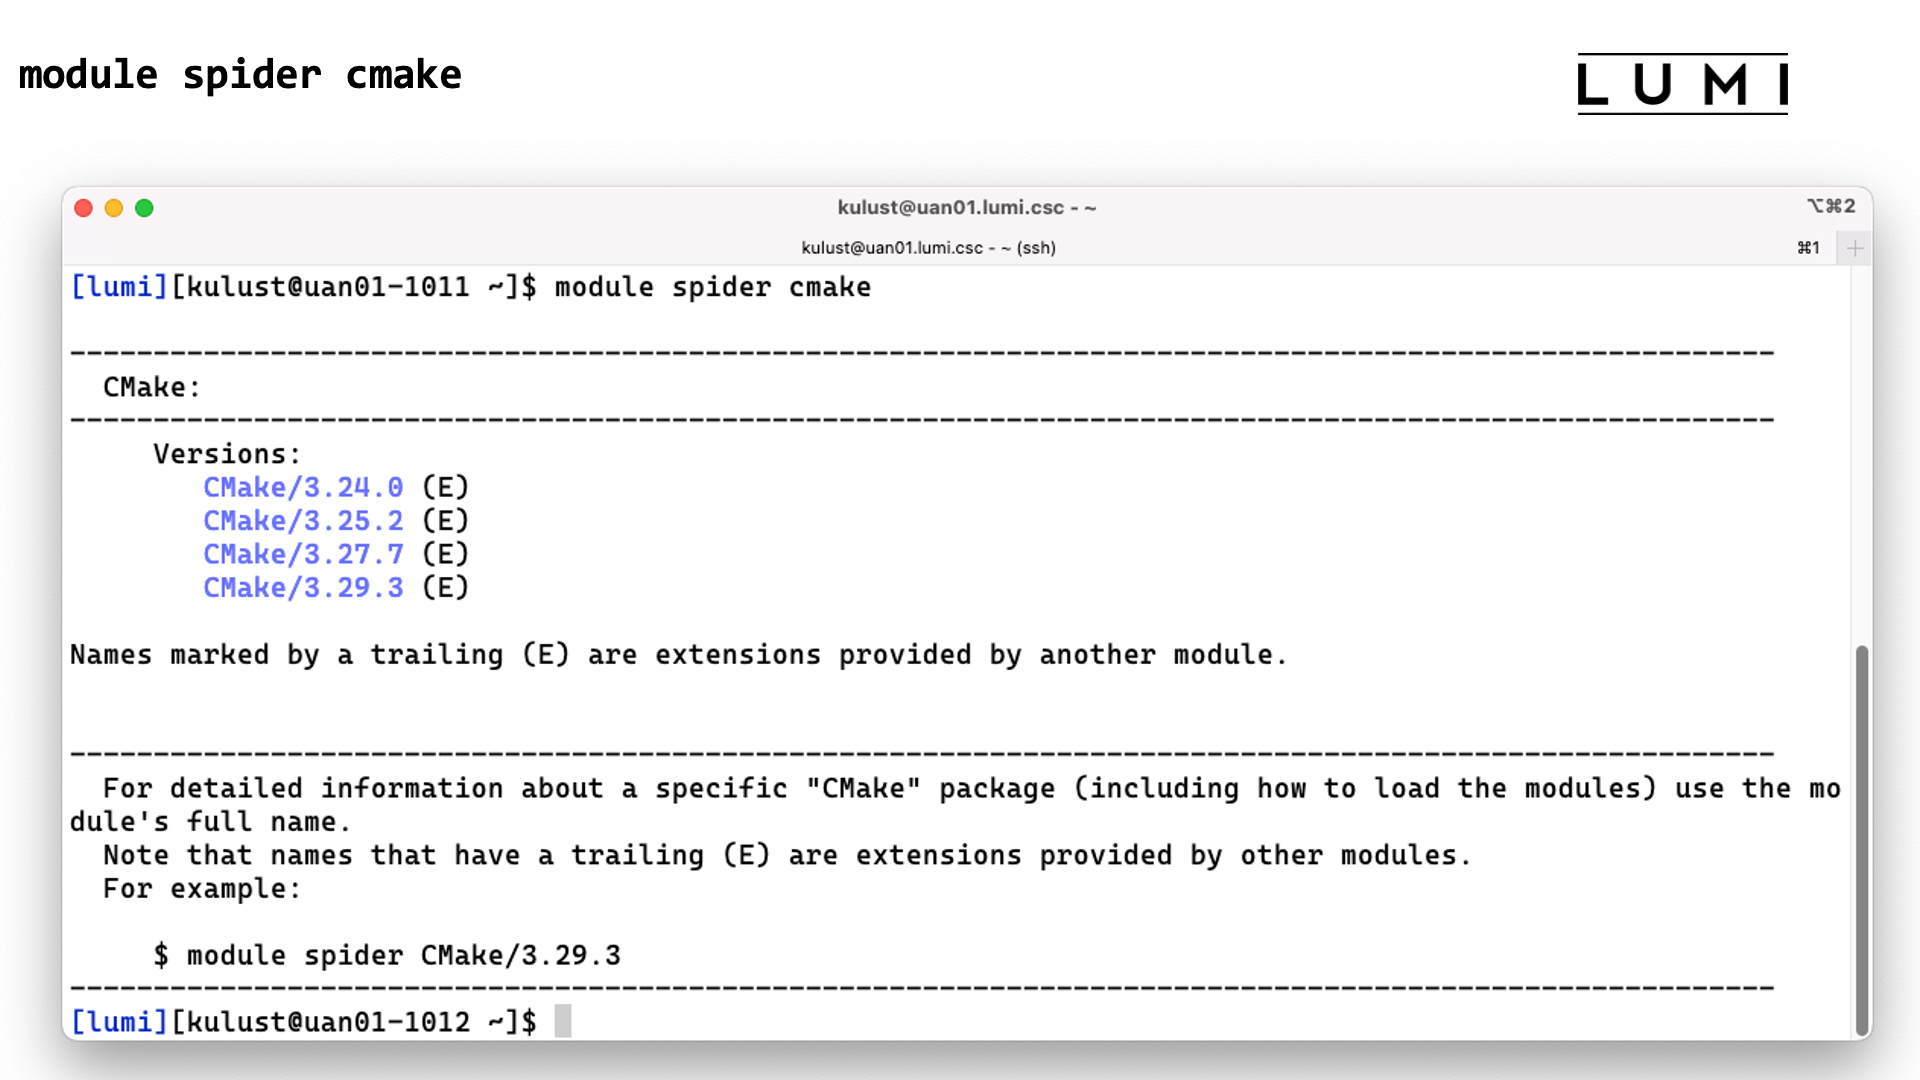Select the ssh session tab
Image resolution: width=1920 pixels, height=1080 pixels.
pos(928,248)
